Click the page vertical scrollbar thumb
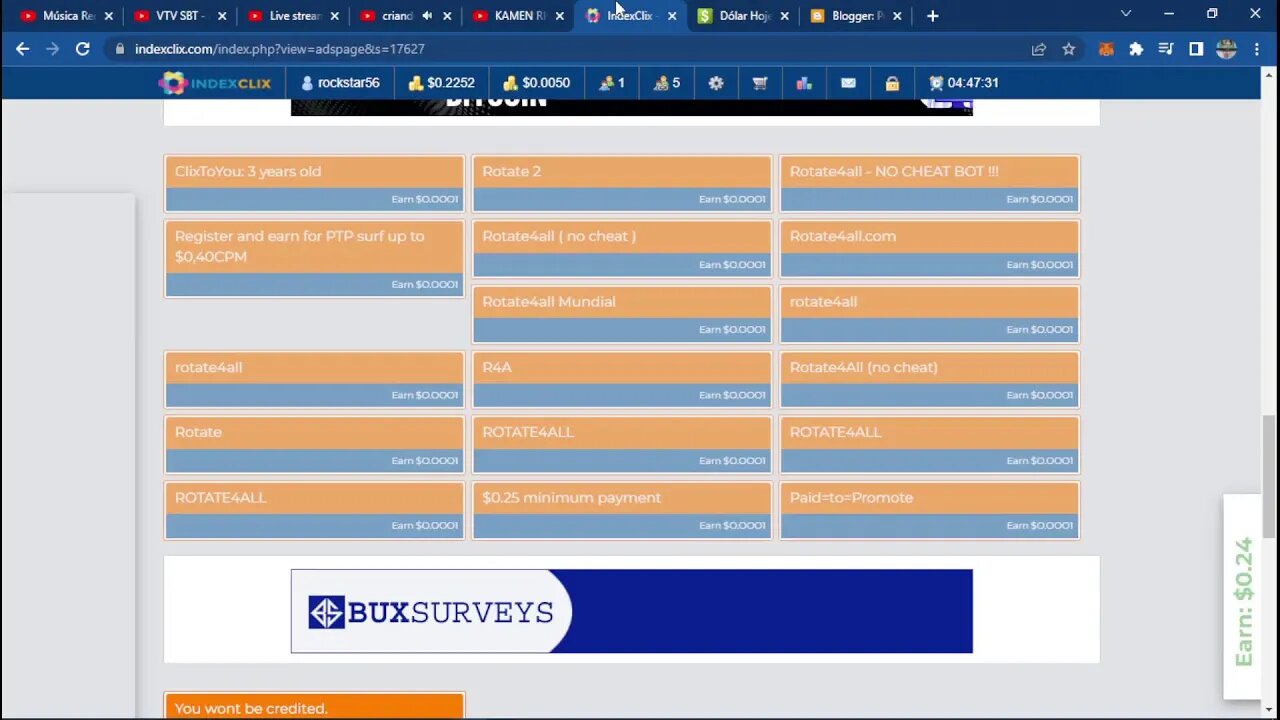The width and height of the screenshot is (1280, 720). coord(1270,477)
